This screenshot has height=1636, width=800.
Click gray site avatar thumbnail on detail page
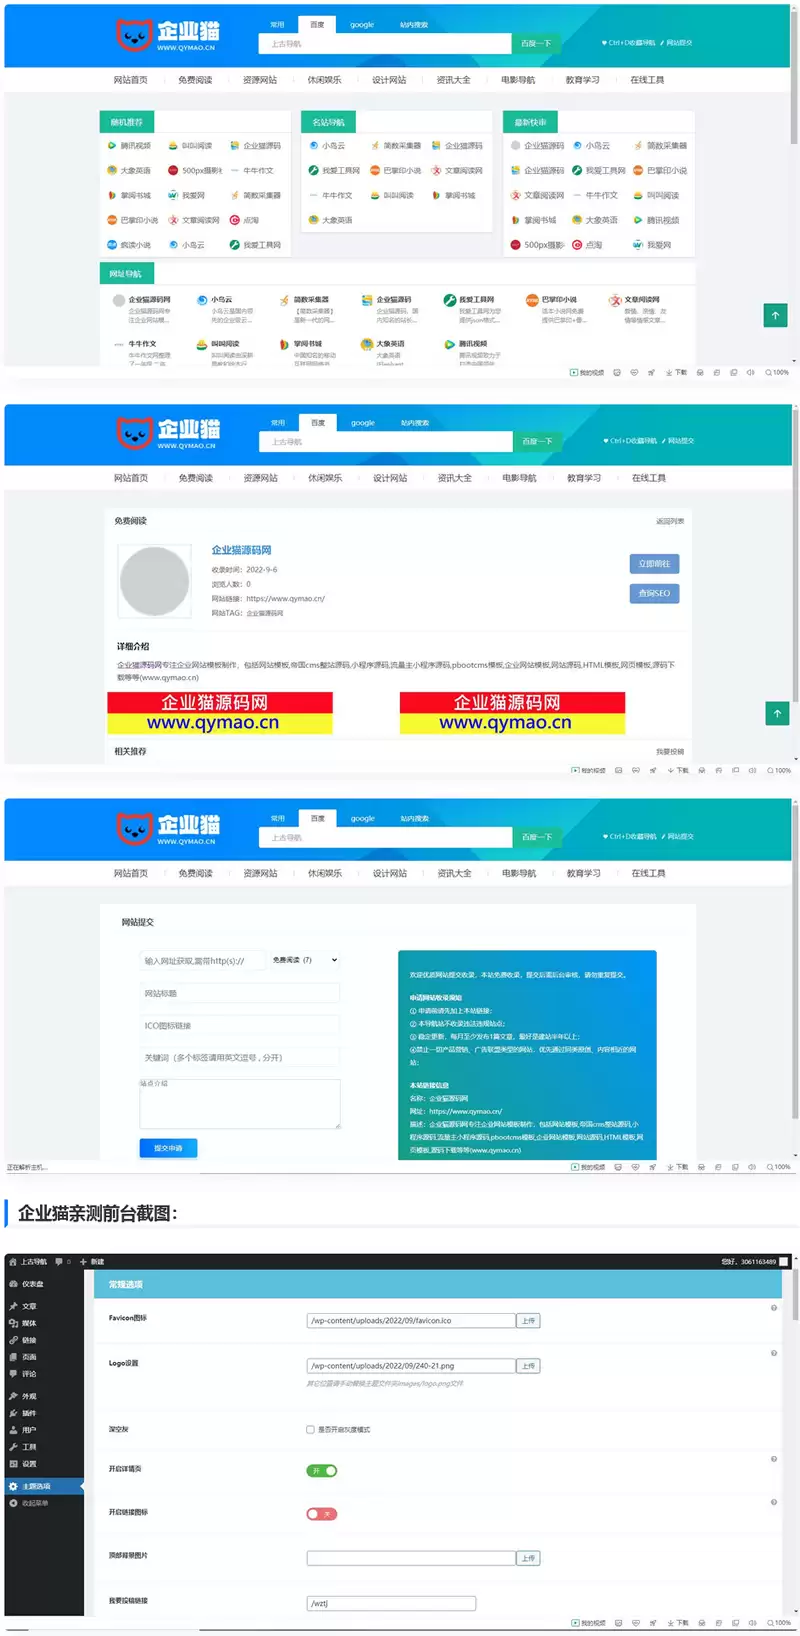coord(154,581)
